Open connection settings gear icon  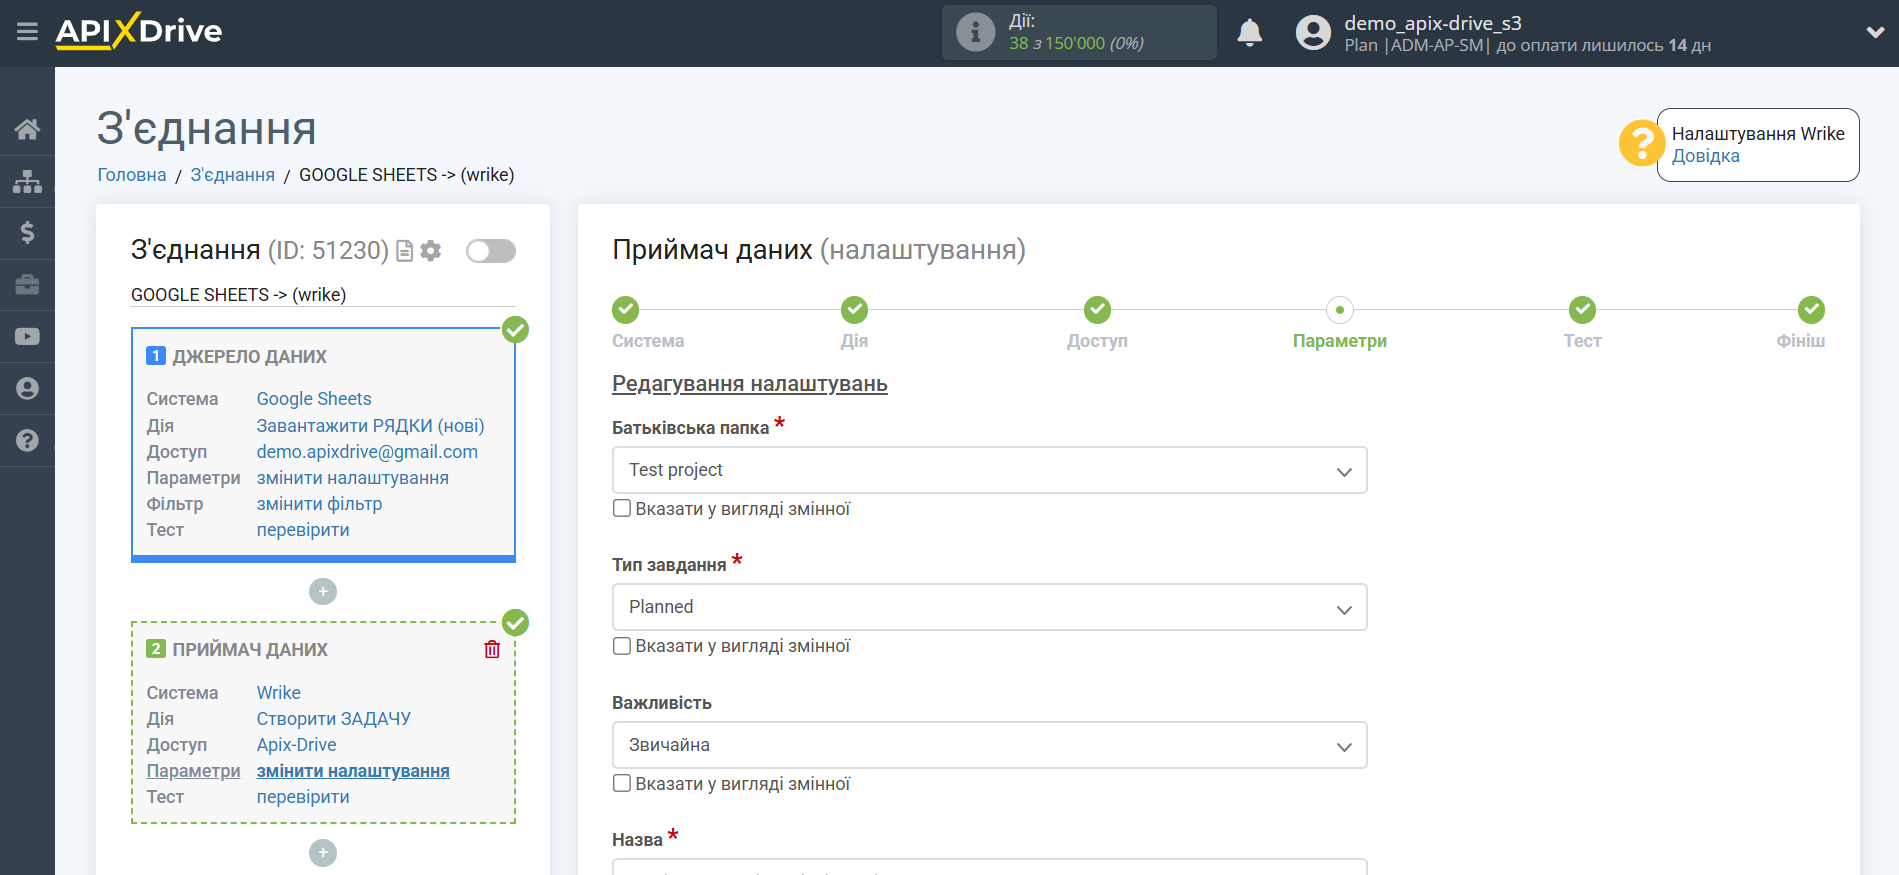tap(431, 251)
